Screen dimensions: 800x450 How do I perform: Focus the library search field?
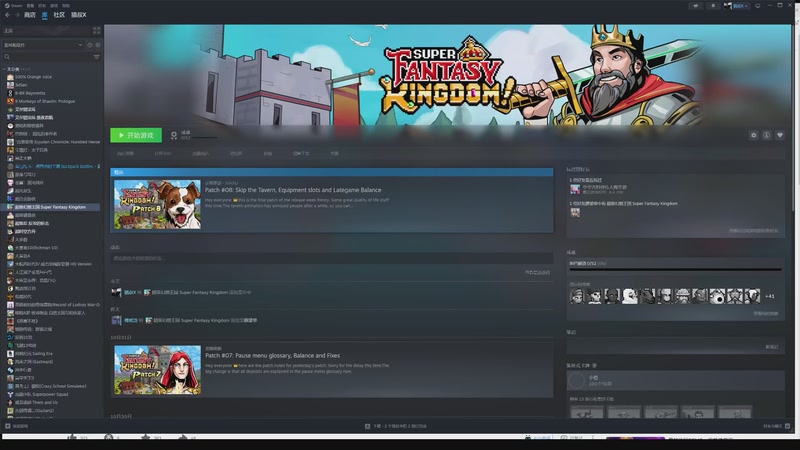(47, 57)
